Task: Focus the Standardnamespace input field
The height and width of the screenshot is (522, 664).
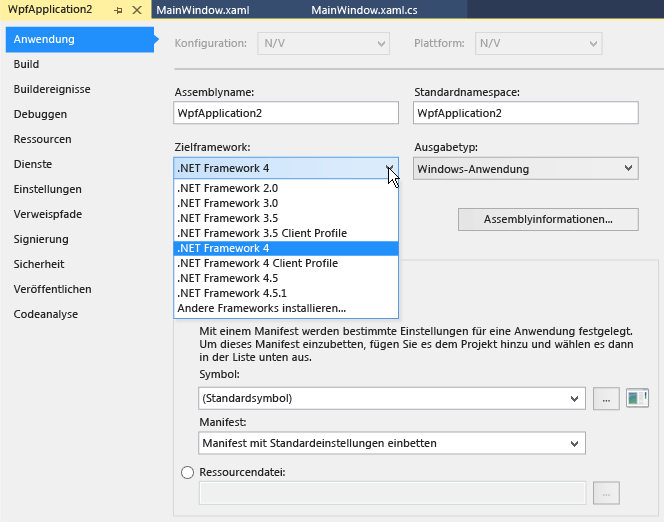Action: [x=526, y=113]
